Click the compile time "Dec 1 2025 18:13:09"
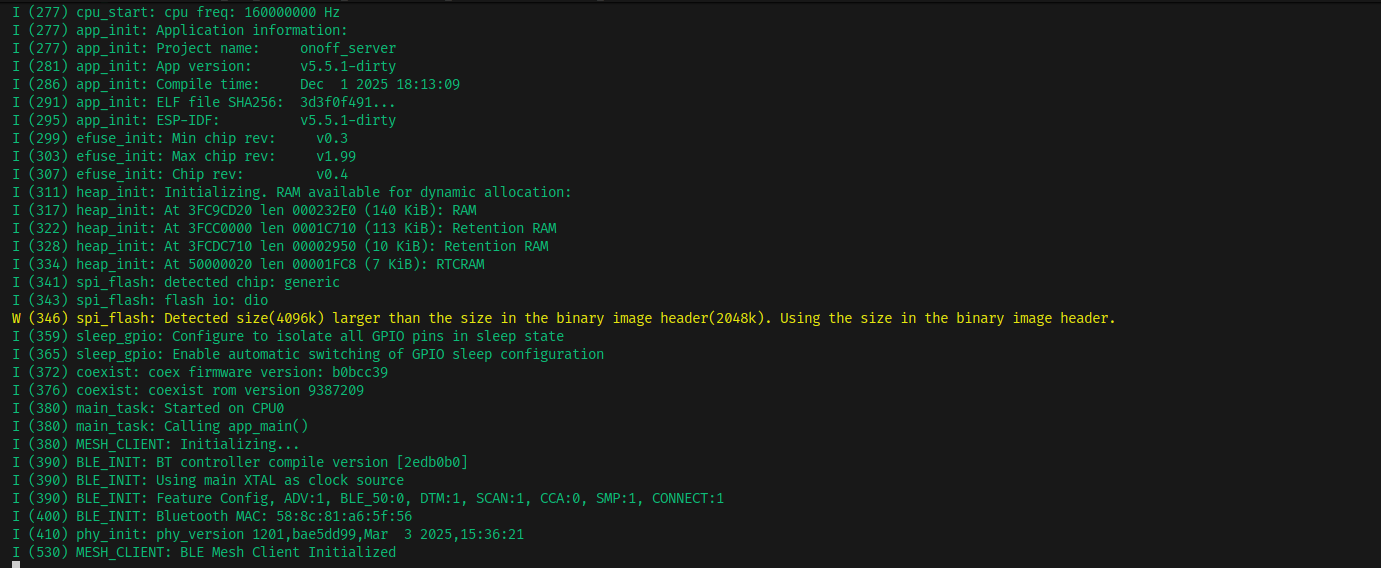 point(379,84)
